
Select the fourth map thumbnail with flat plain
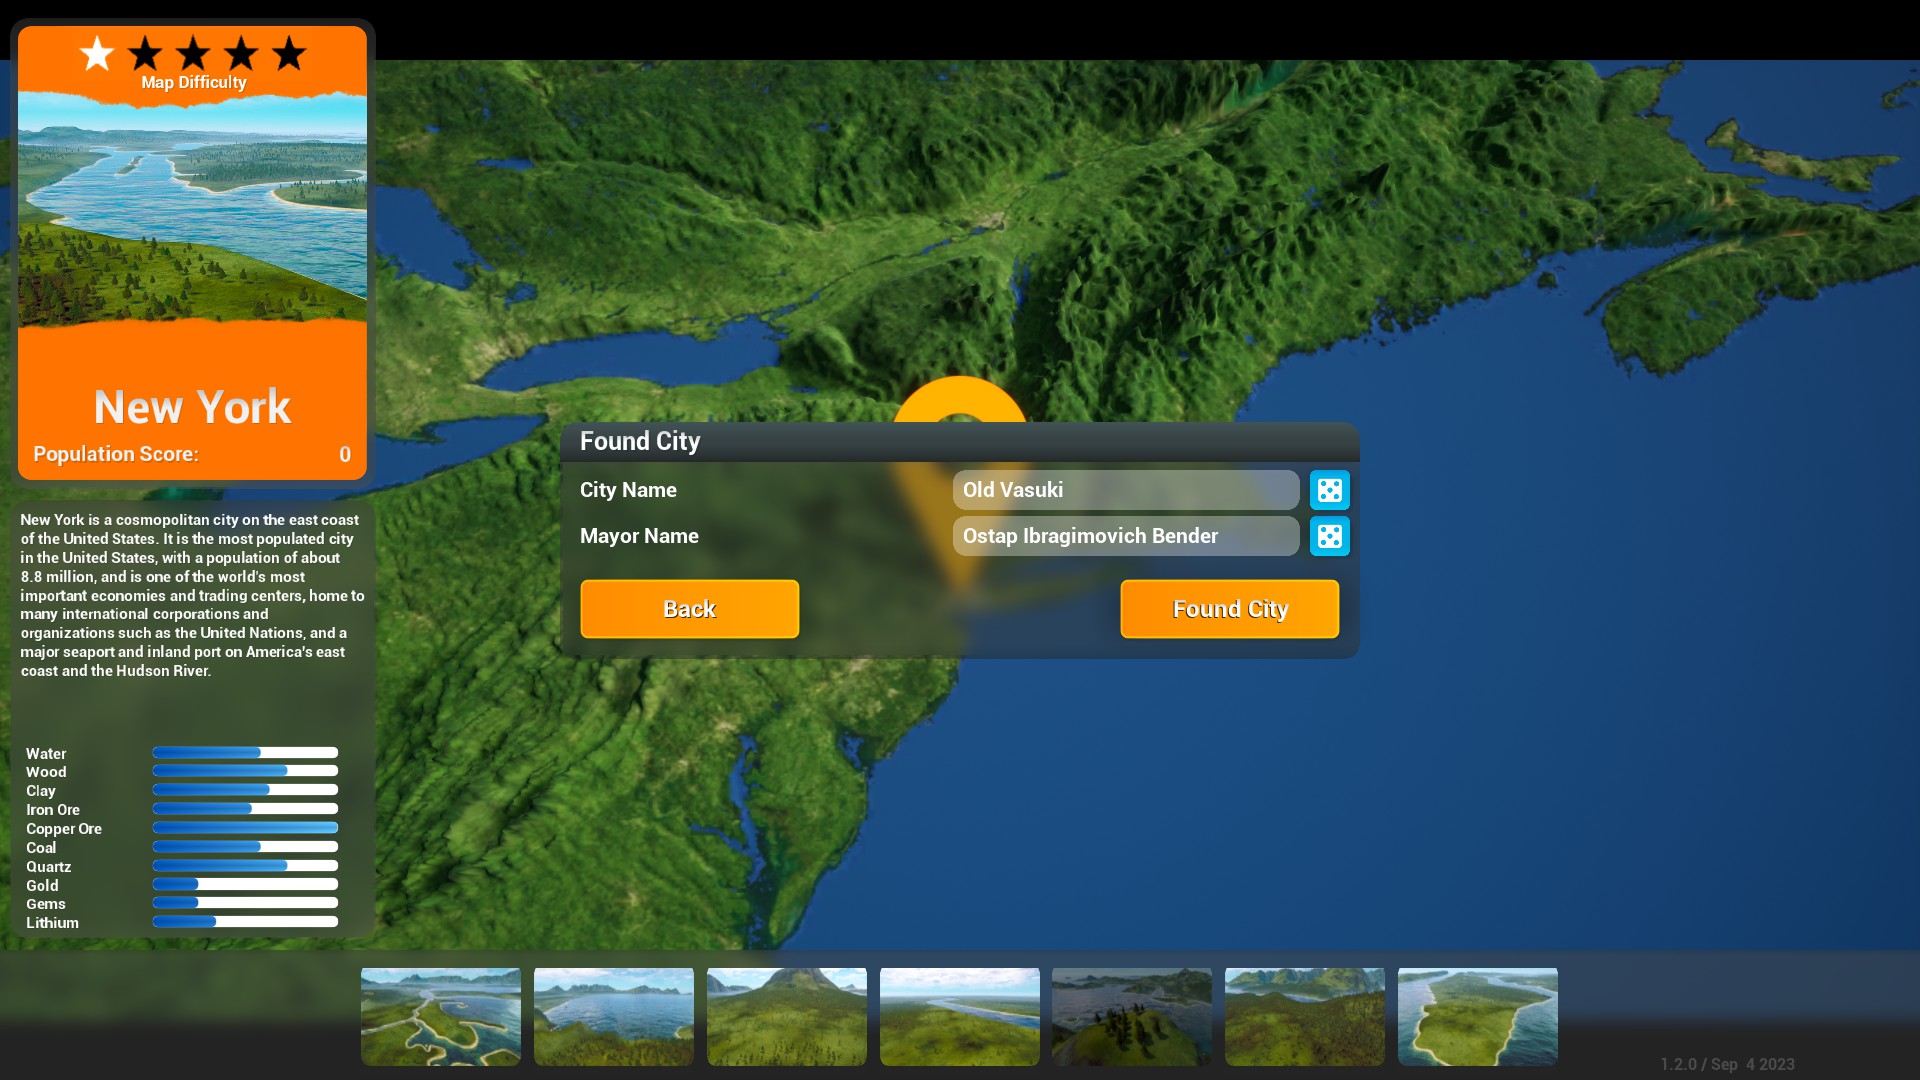960,1016
